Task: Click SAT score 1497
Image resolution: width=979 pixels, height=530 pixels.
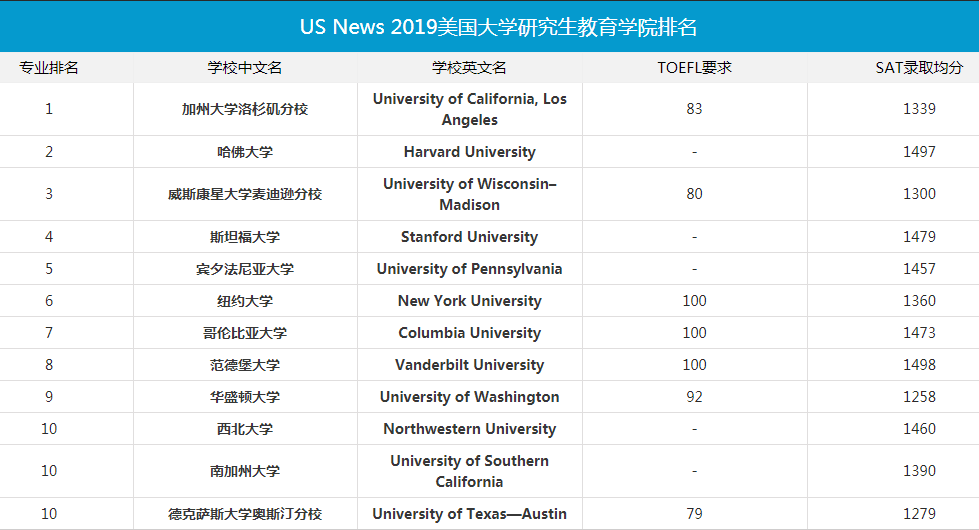Action: 919,152
